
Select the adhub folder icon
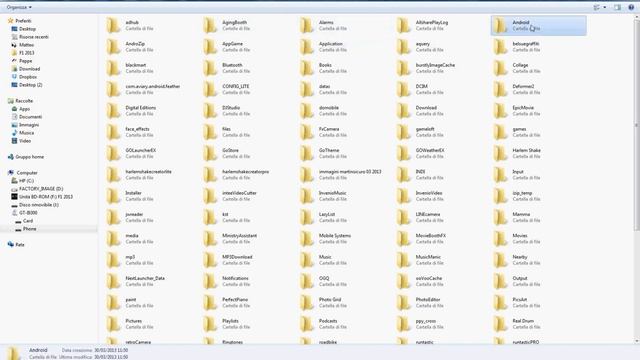click(x=113, y=25)
